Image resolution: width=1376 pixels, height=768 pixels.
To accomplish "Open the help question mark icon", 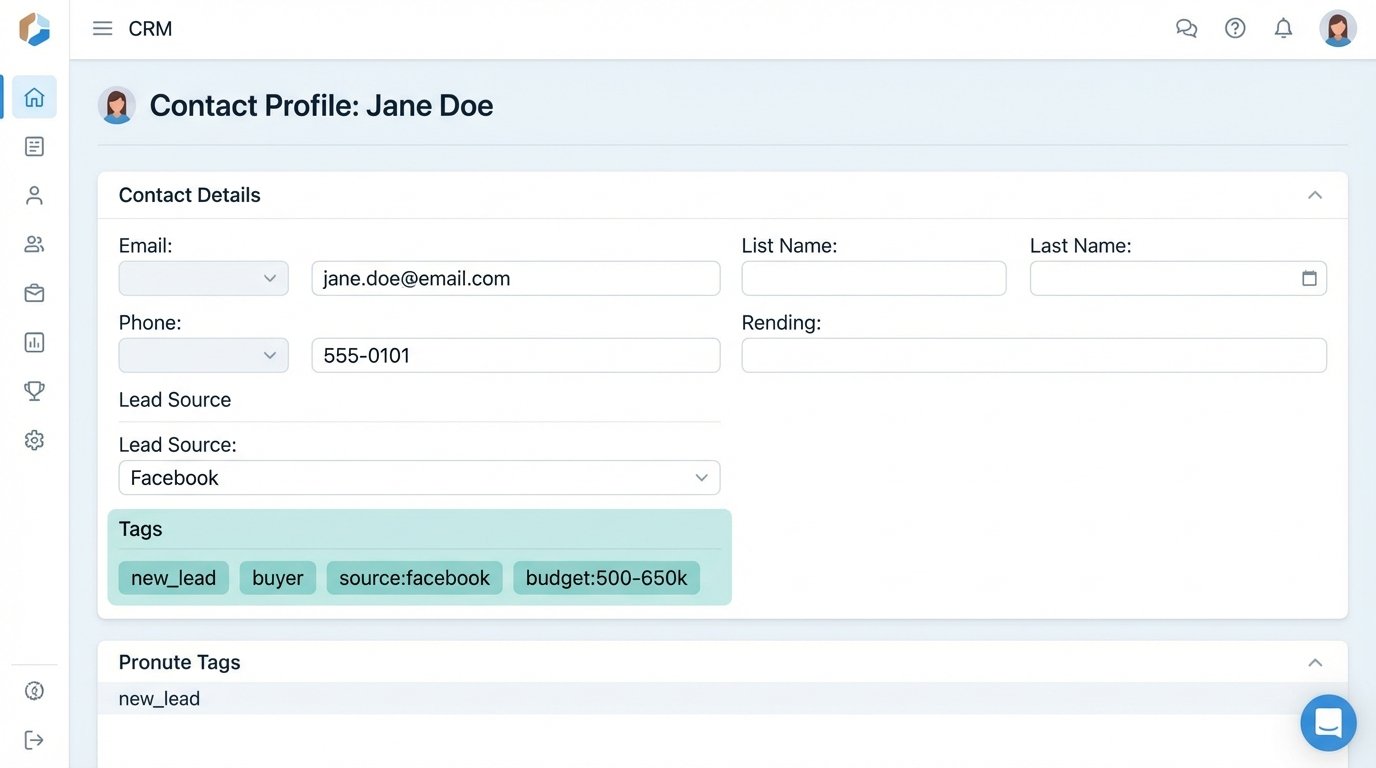I will click(1235, 28).
